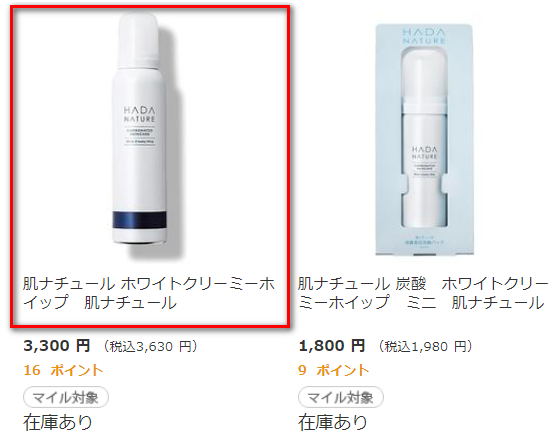Click the 3,300 円 price

coord(56,346)
